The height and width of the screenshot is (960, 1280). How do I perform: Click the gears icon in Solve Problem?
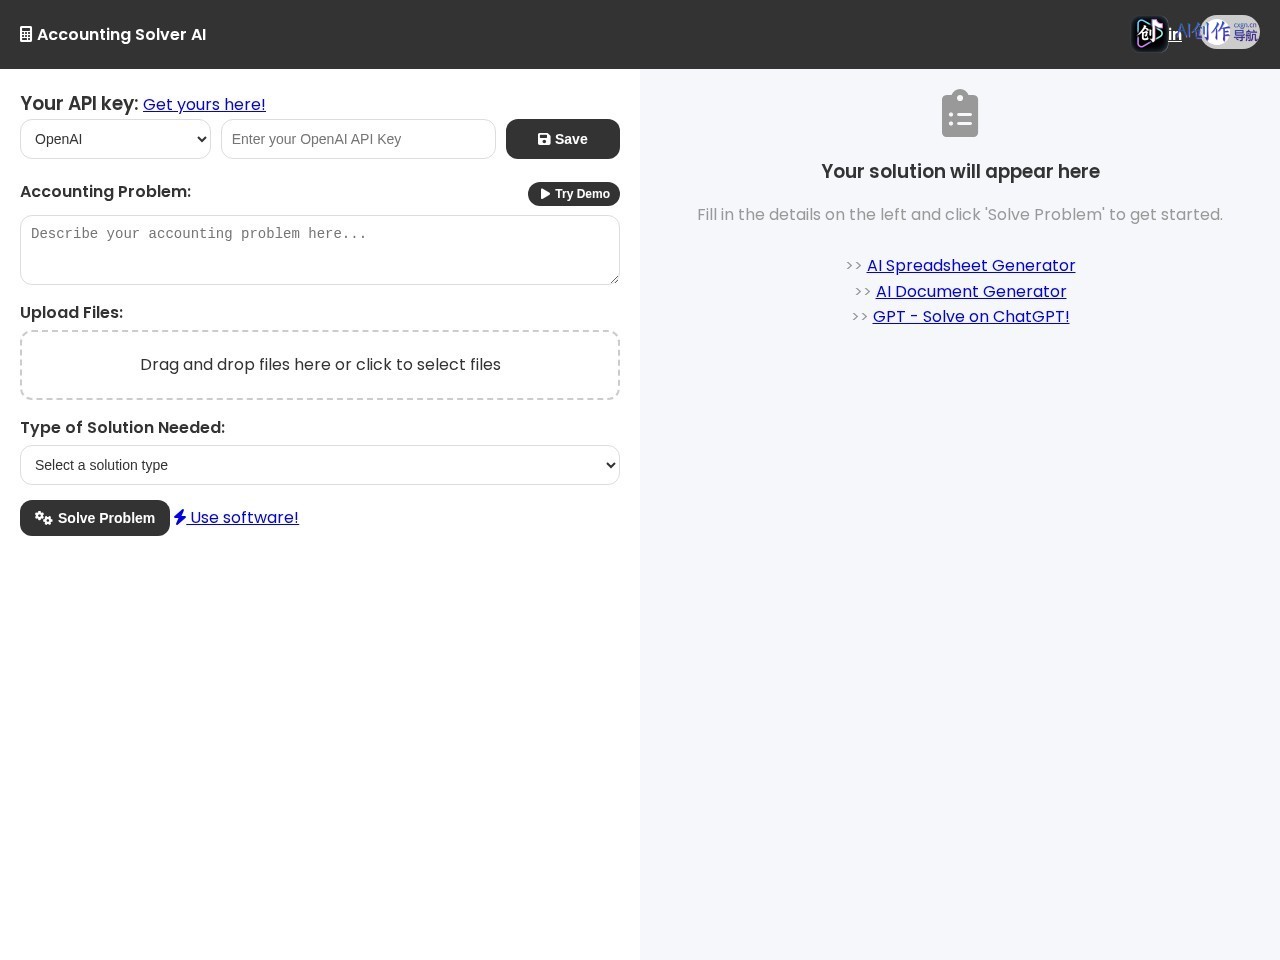[44, 518]
